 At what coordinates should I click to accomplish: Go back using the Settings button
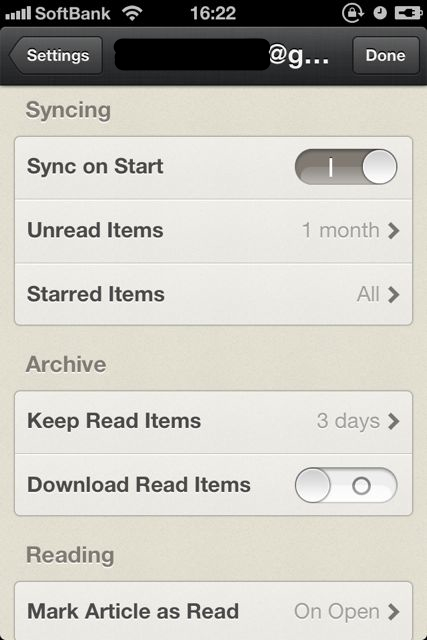click(x=56, y=56)
